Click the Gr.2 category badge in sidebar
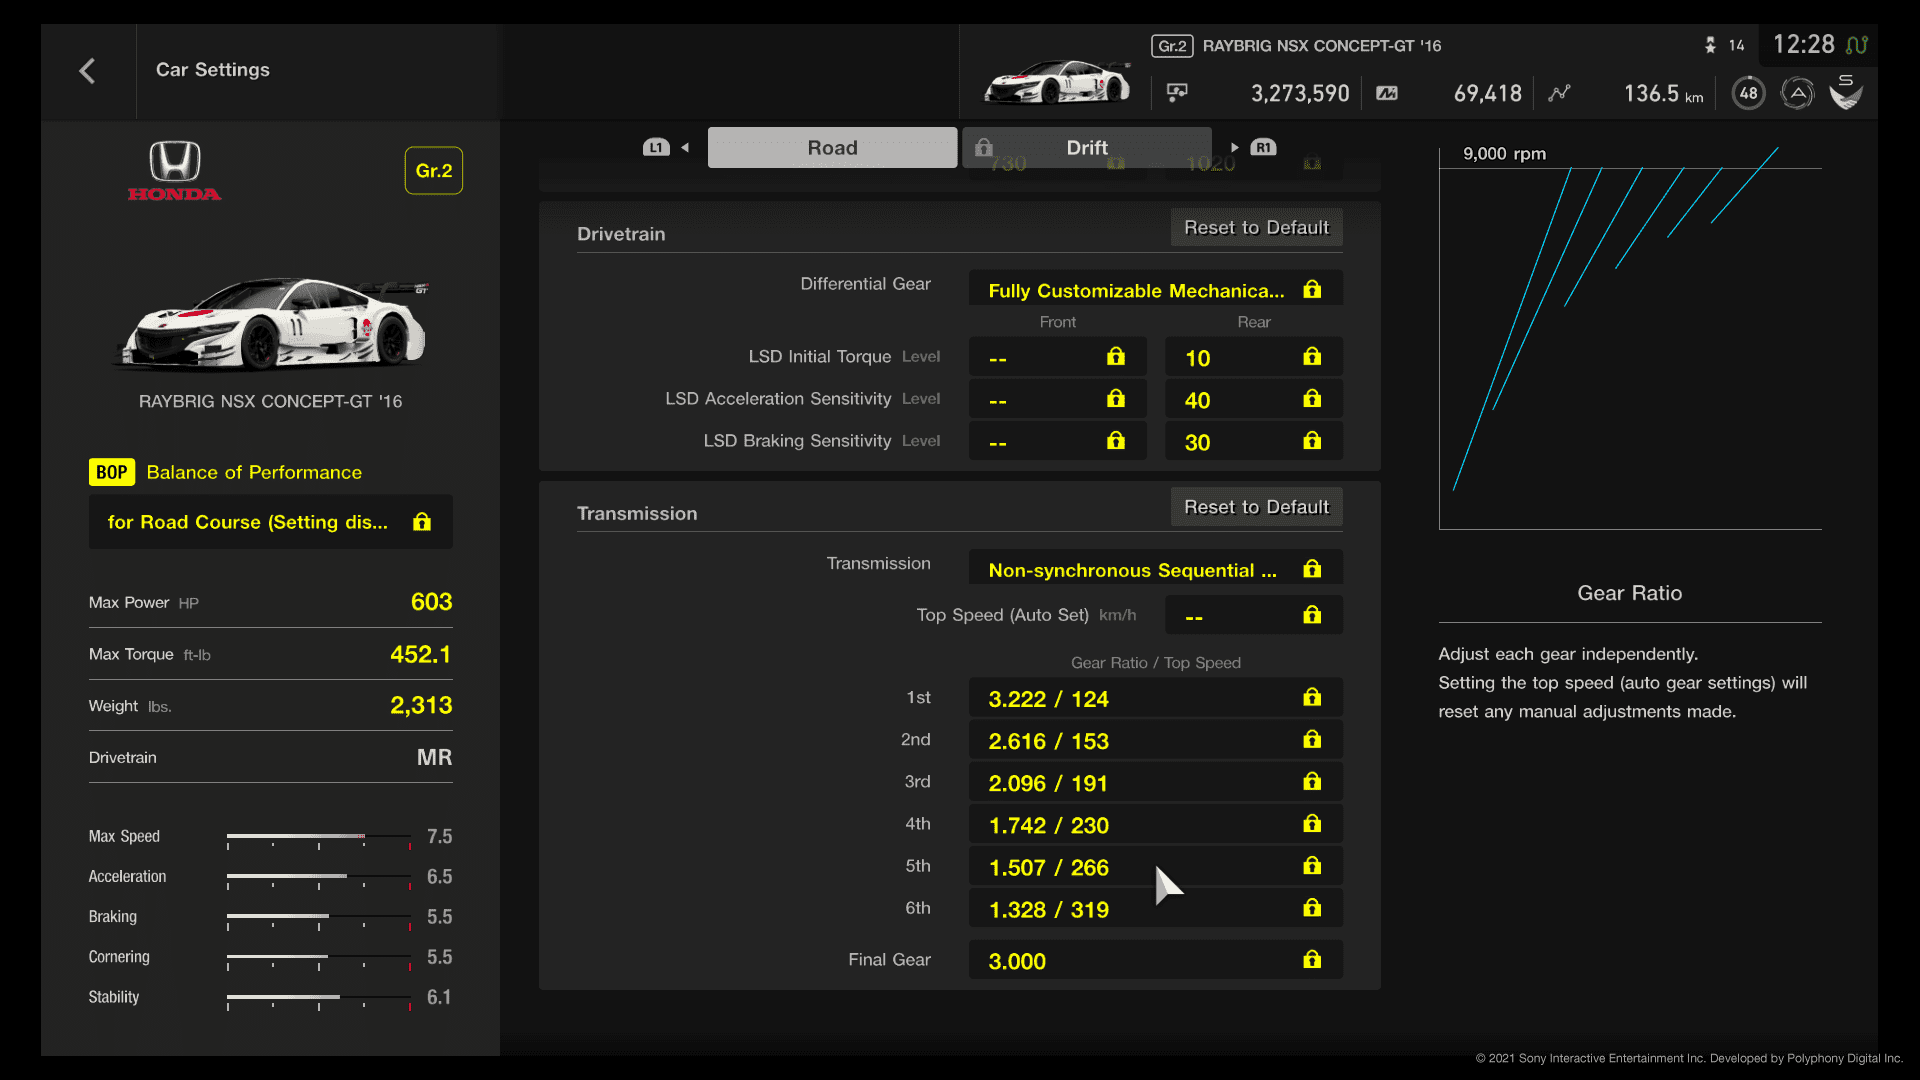The image size is (1920, 1080). pyautogui.click(x=434, y=171)
